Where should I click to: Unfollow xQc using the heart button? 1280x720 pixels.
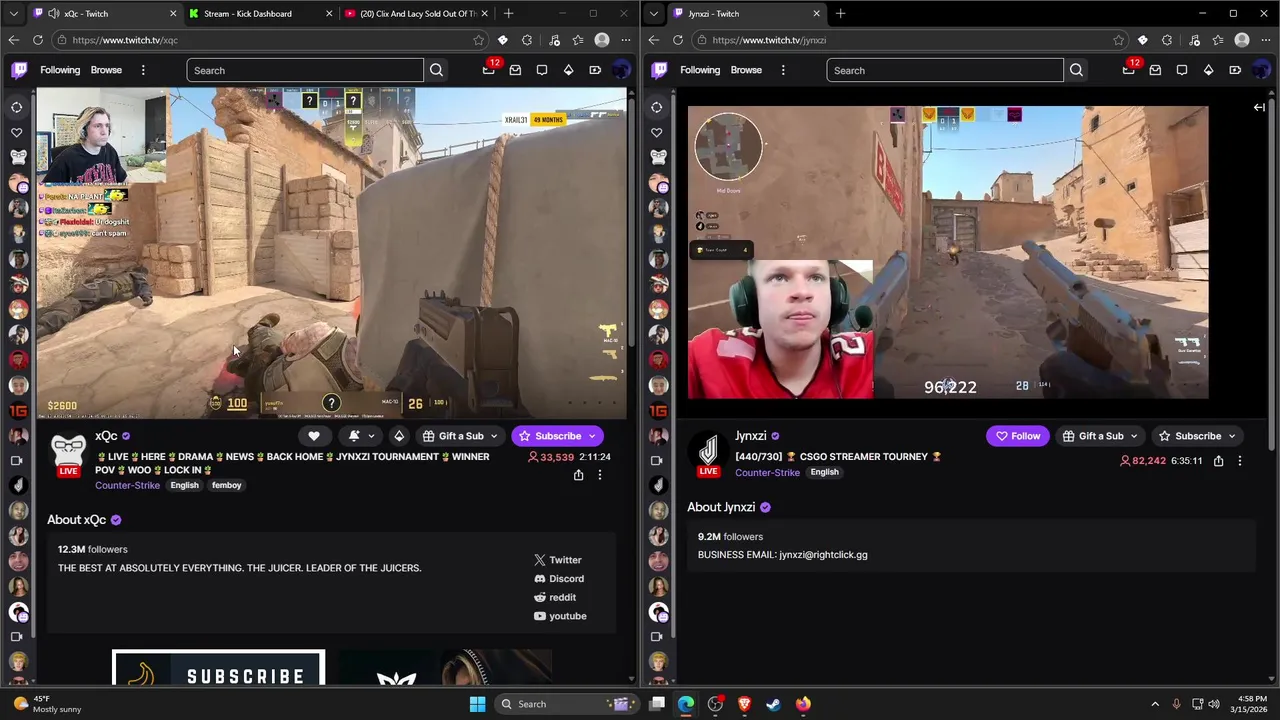(x=314, y=436)
